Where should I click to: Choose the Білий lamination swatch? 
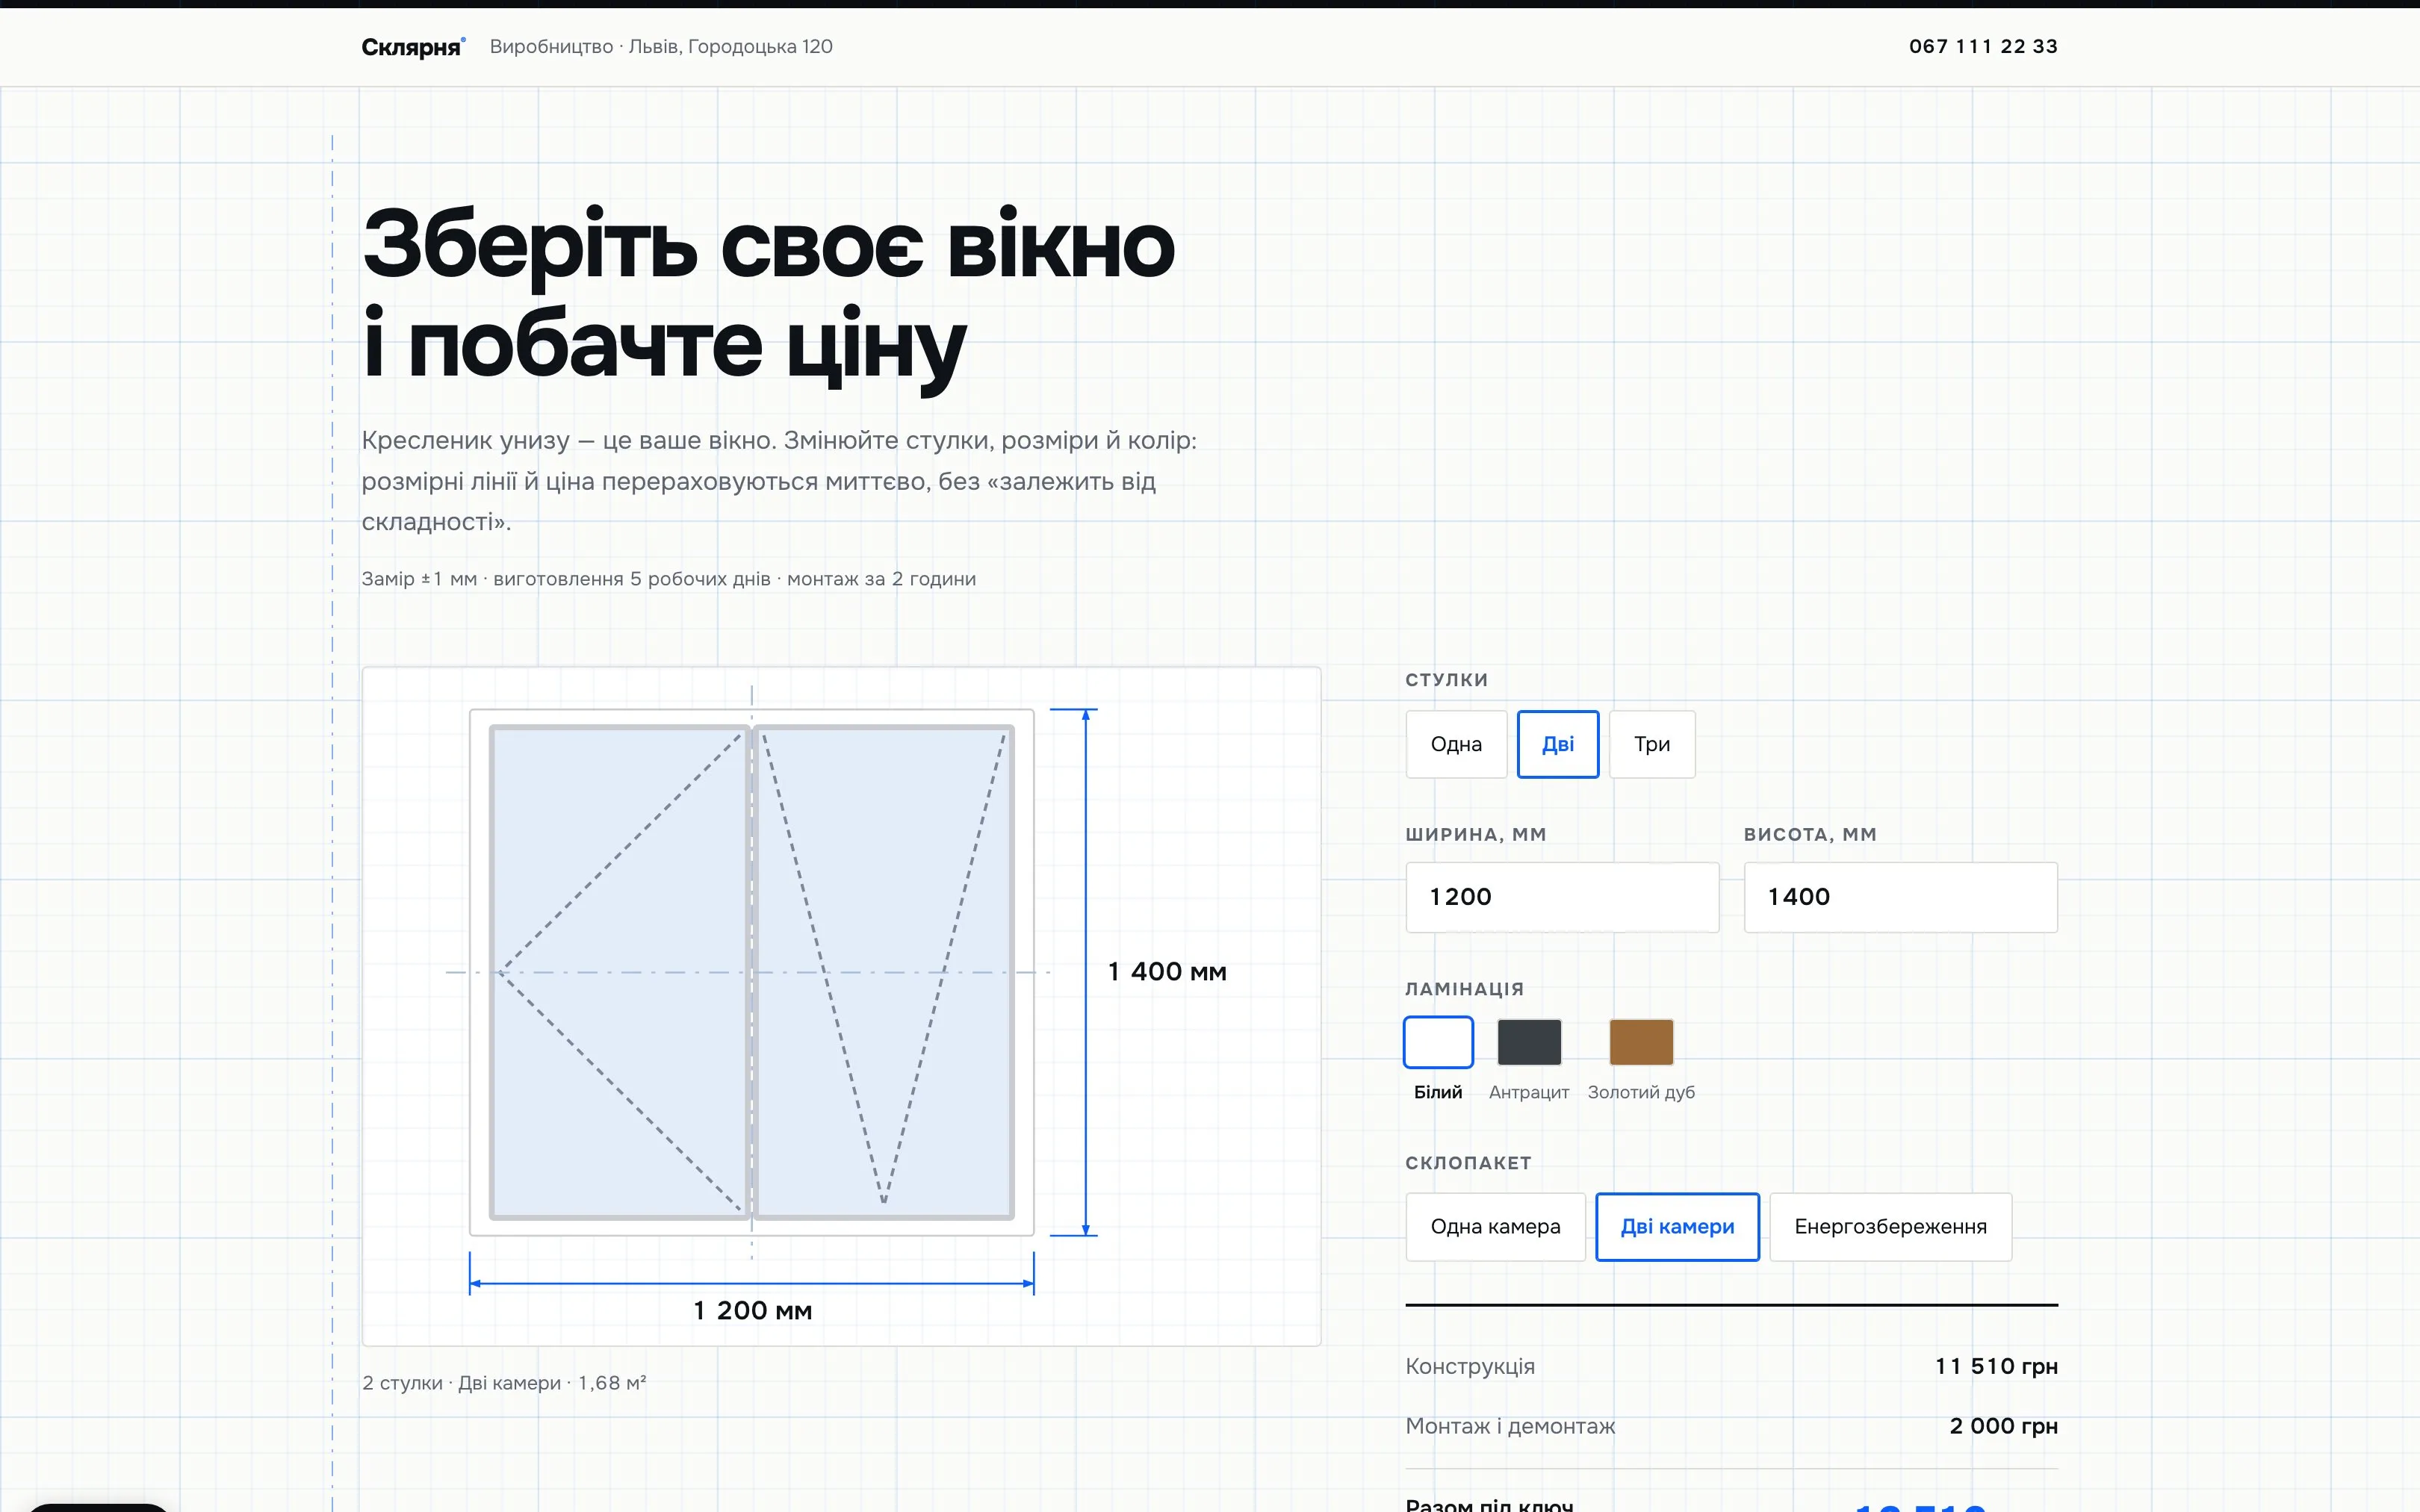click(1438, 1042)
